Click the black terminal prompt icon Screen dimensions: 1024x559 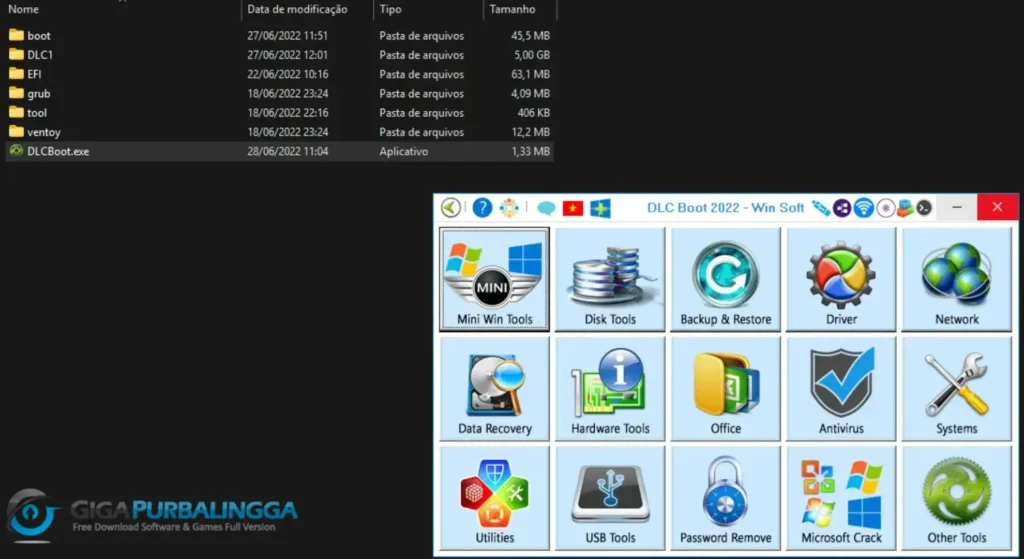[923, 208]
